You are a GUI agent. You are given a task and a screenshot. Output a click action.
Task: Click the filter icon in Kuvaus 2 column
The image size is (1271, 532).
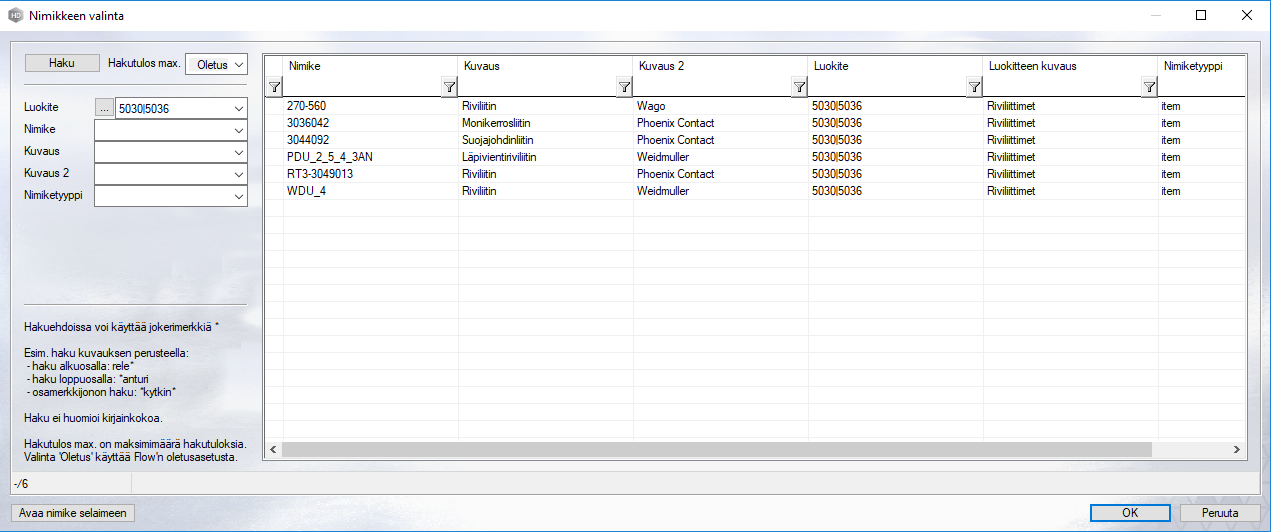[799, 88]
